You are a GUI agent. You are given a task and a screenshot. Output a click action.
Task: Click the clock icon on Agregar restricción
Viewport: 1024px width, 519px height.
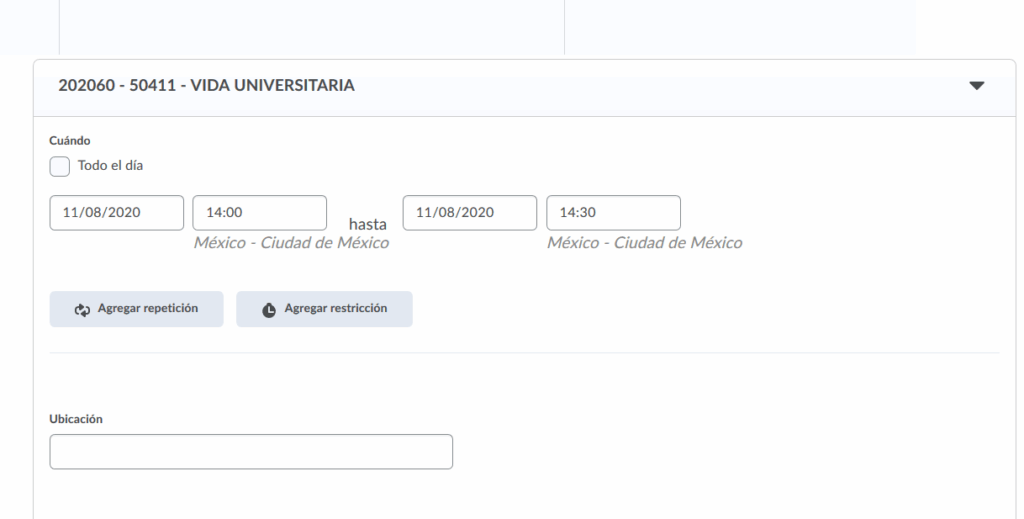pos(268,310)
